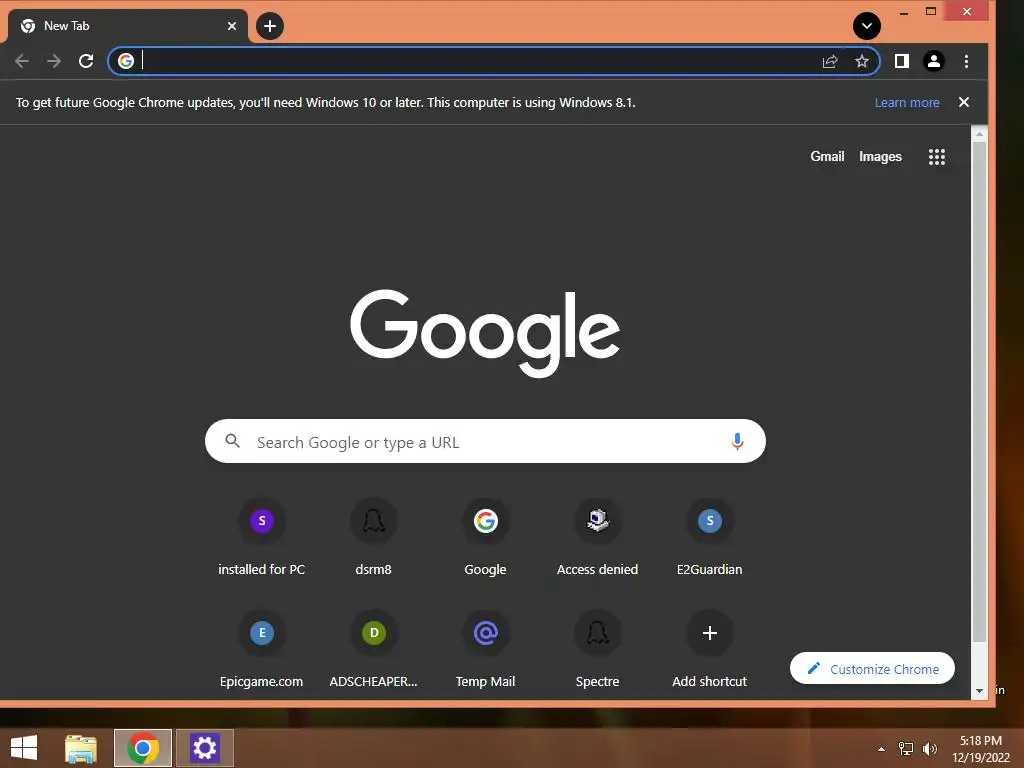1024x768 pixels.
Task: Open Spectre shortcut
Action: coord(598,649)
